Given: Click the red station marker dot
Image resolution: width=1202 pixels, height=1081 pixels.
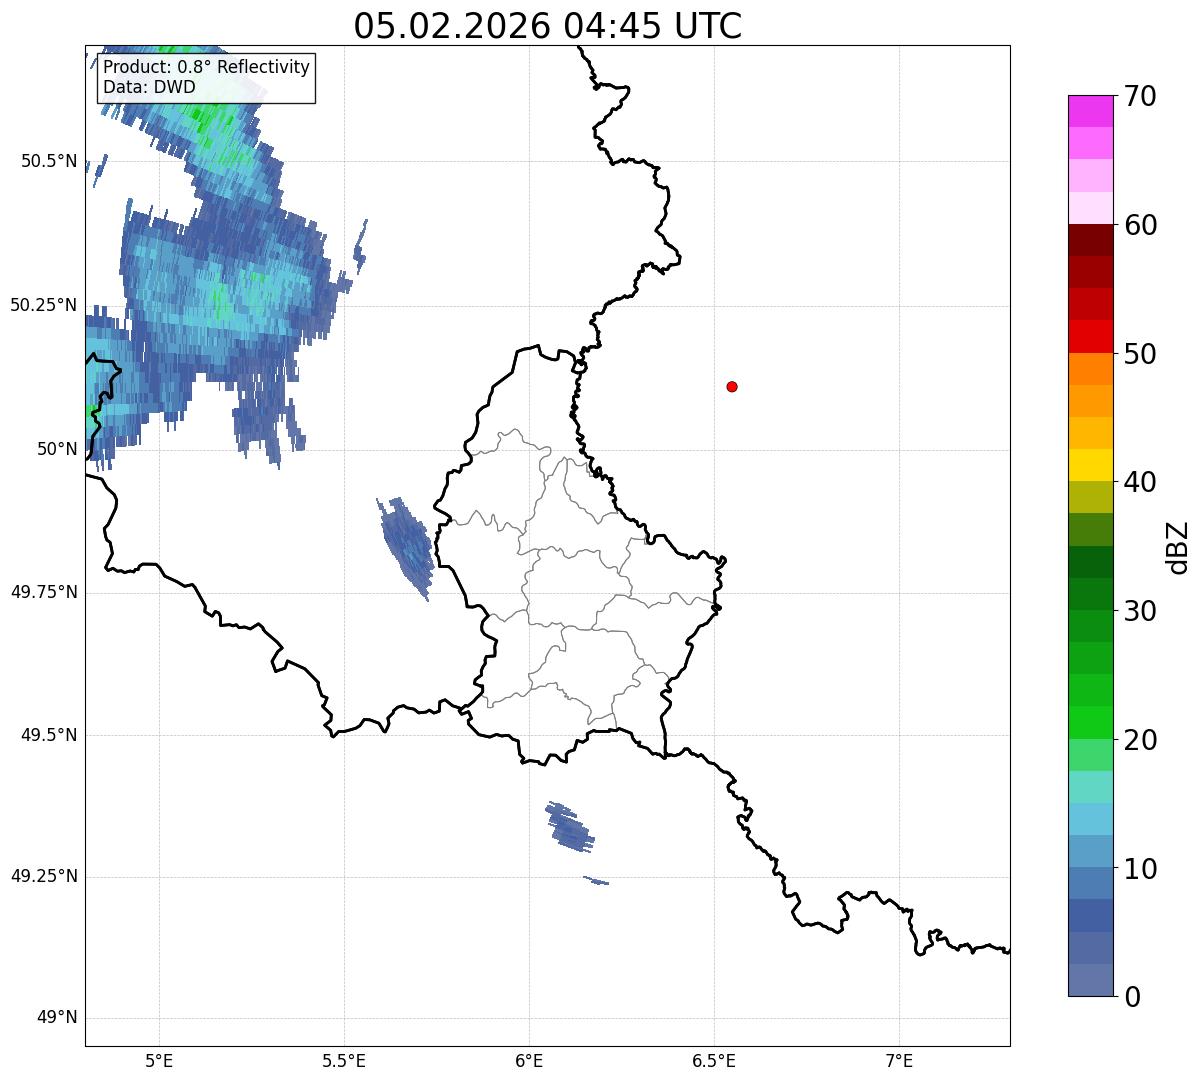Looking at the screenshot, I should click(x=732, y=386).
